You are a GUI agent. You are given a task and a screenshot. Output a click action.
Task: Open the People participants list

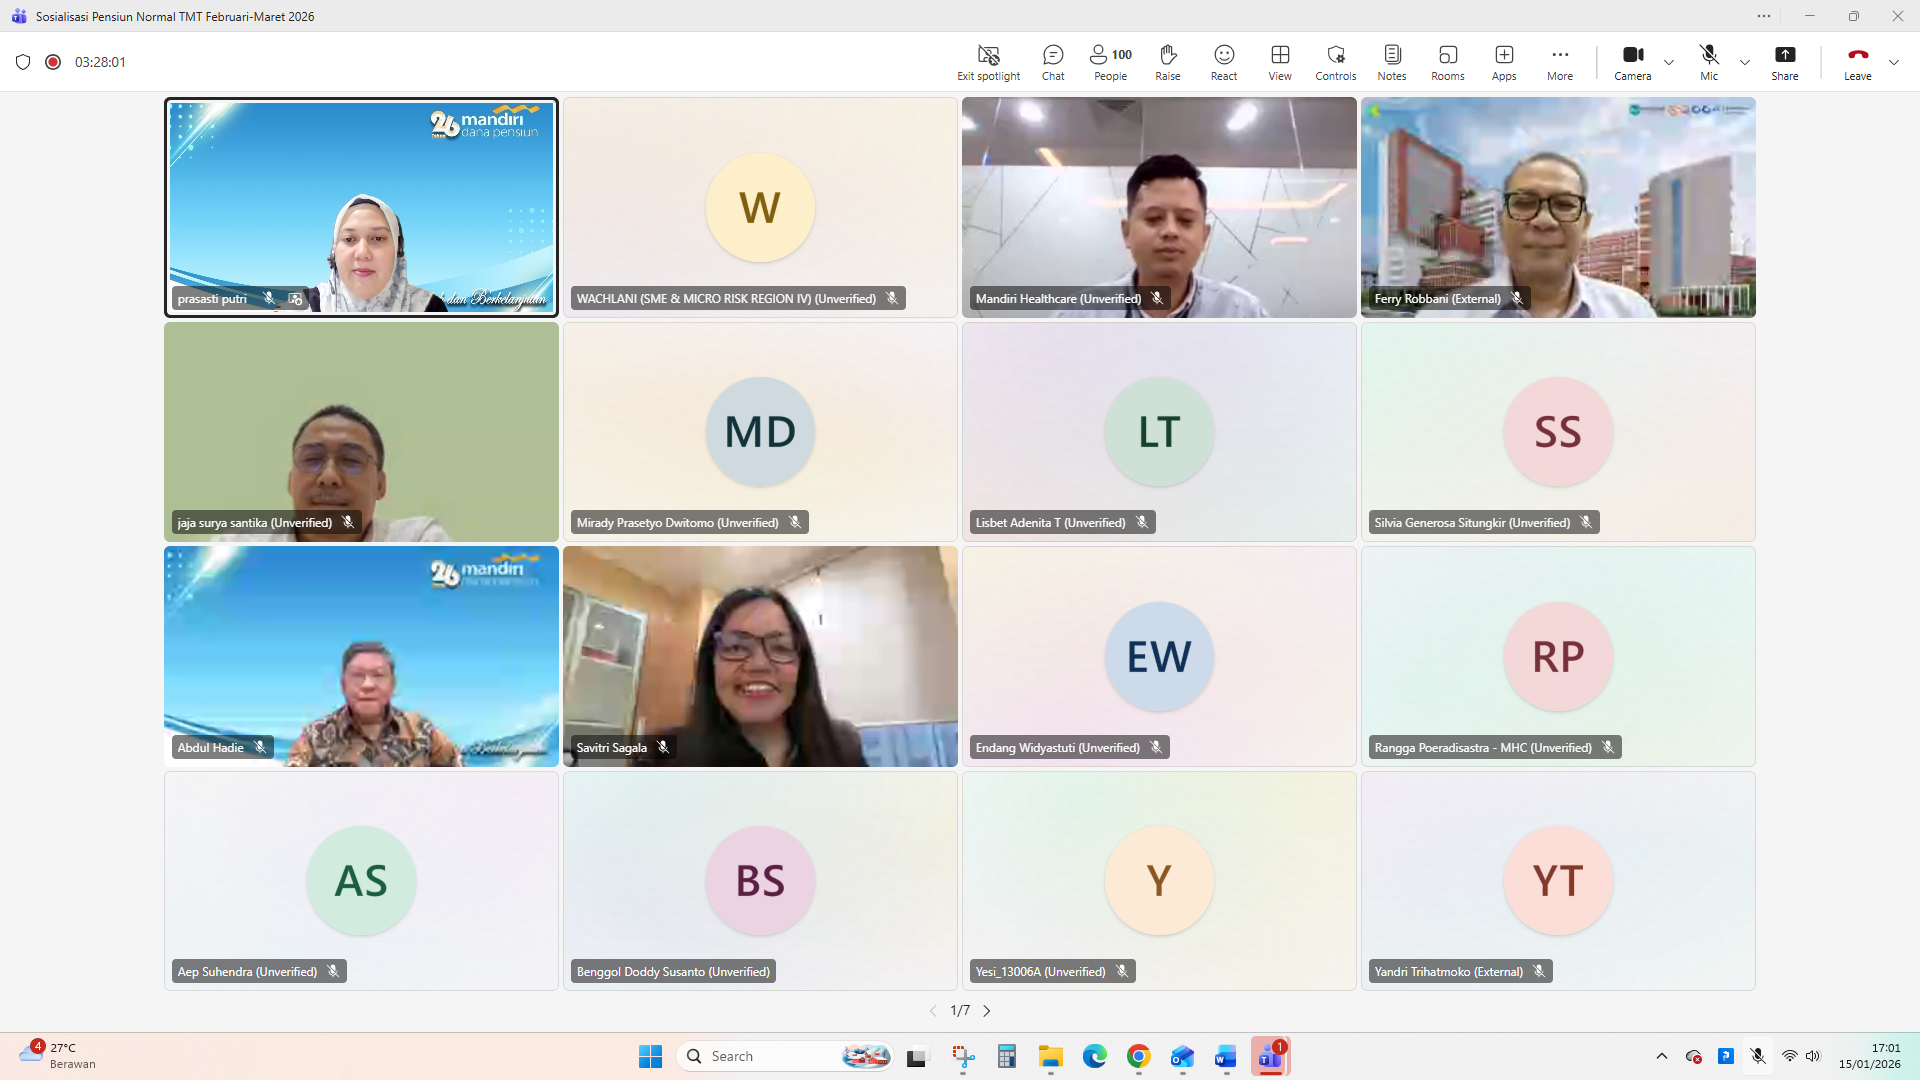[x=1110, y=62]
